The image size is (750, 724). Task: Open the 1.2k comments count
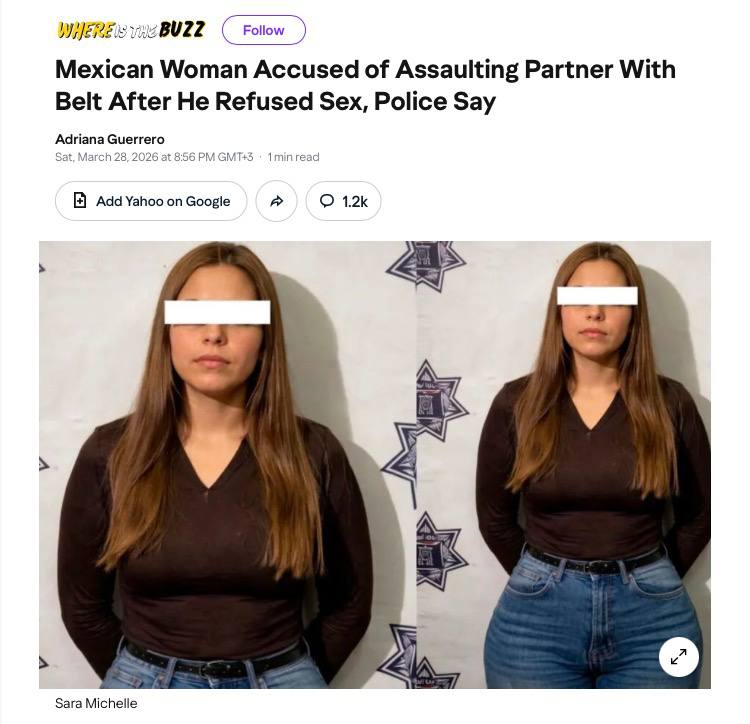click(355, 202)
